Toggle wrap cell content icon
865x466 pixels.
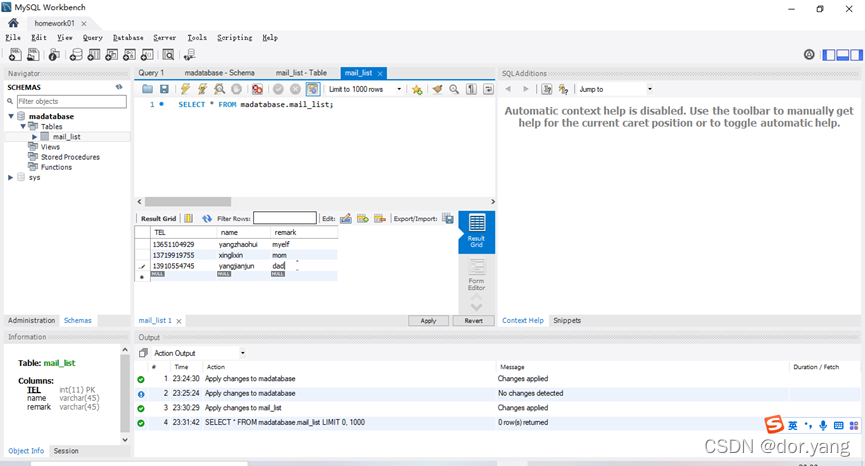click(x=189, y=218)
